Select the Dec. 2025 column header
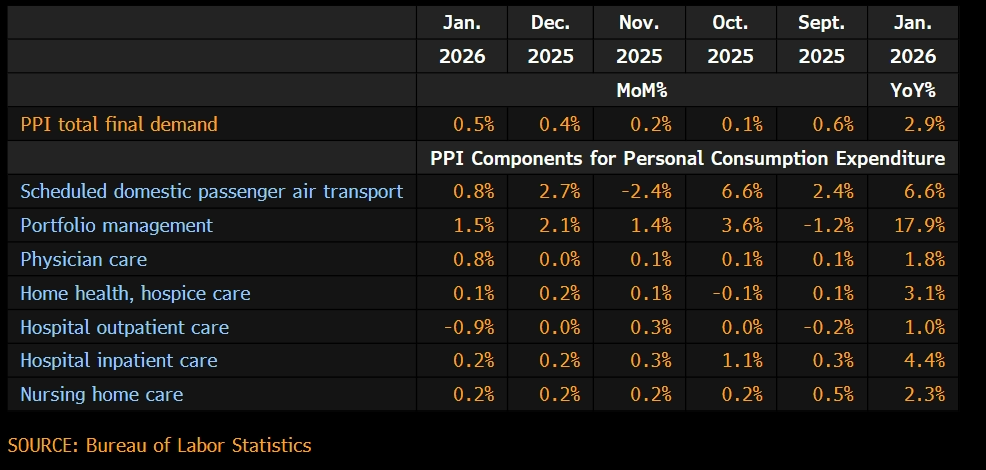The image size is (986, 470). (550, 39)
